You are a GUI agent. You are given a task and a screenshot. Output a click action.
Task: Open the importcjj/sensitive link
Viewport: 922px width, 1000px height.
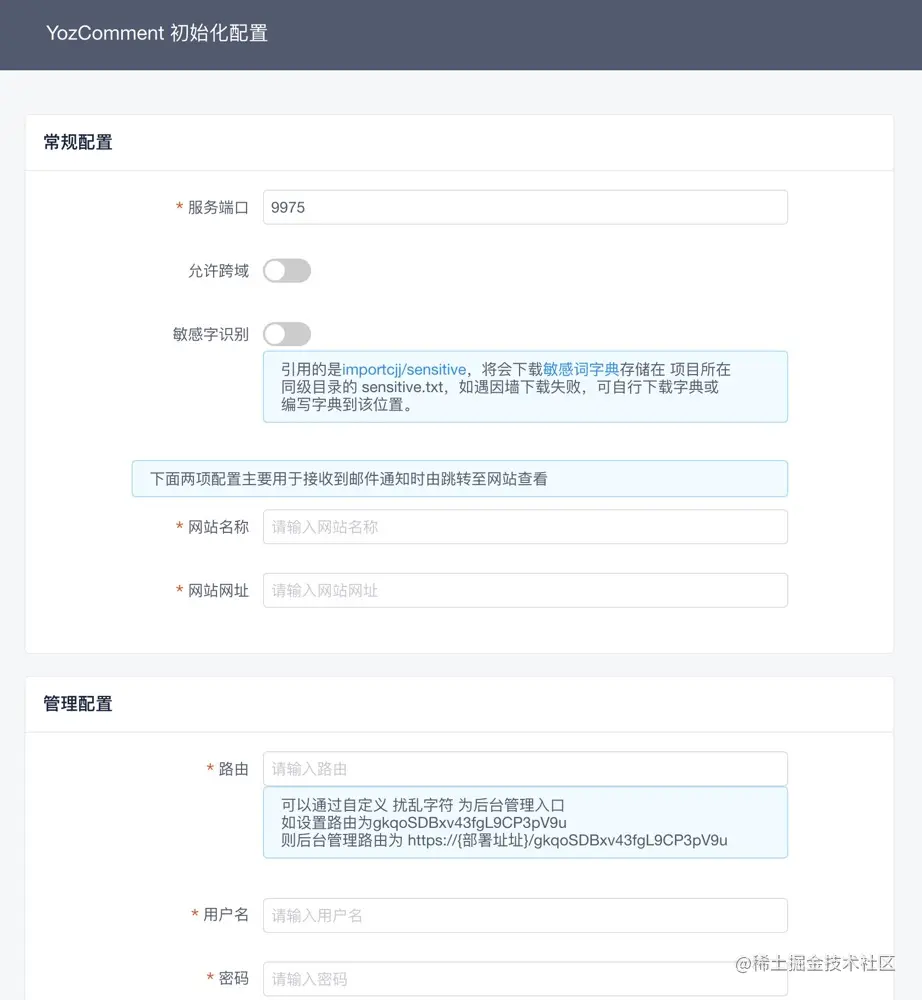[404, 369]
